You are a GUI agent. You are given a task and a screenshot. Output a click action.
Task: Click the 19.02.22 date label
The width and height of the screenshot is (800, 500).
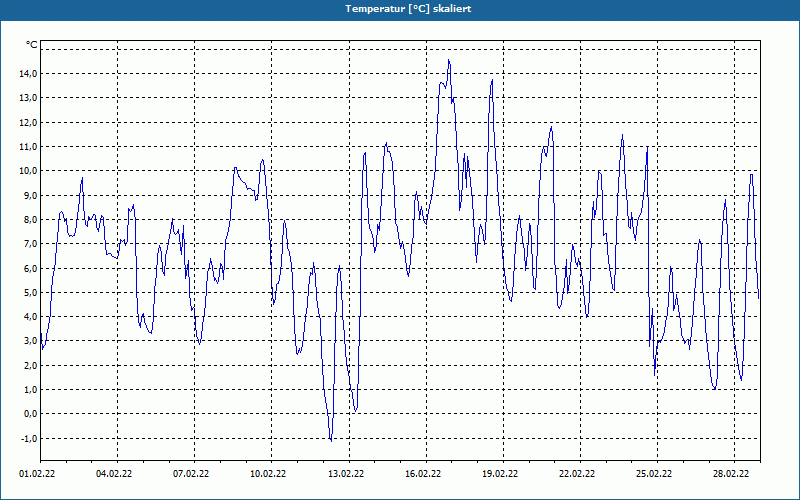[500, 474]
